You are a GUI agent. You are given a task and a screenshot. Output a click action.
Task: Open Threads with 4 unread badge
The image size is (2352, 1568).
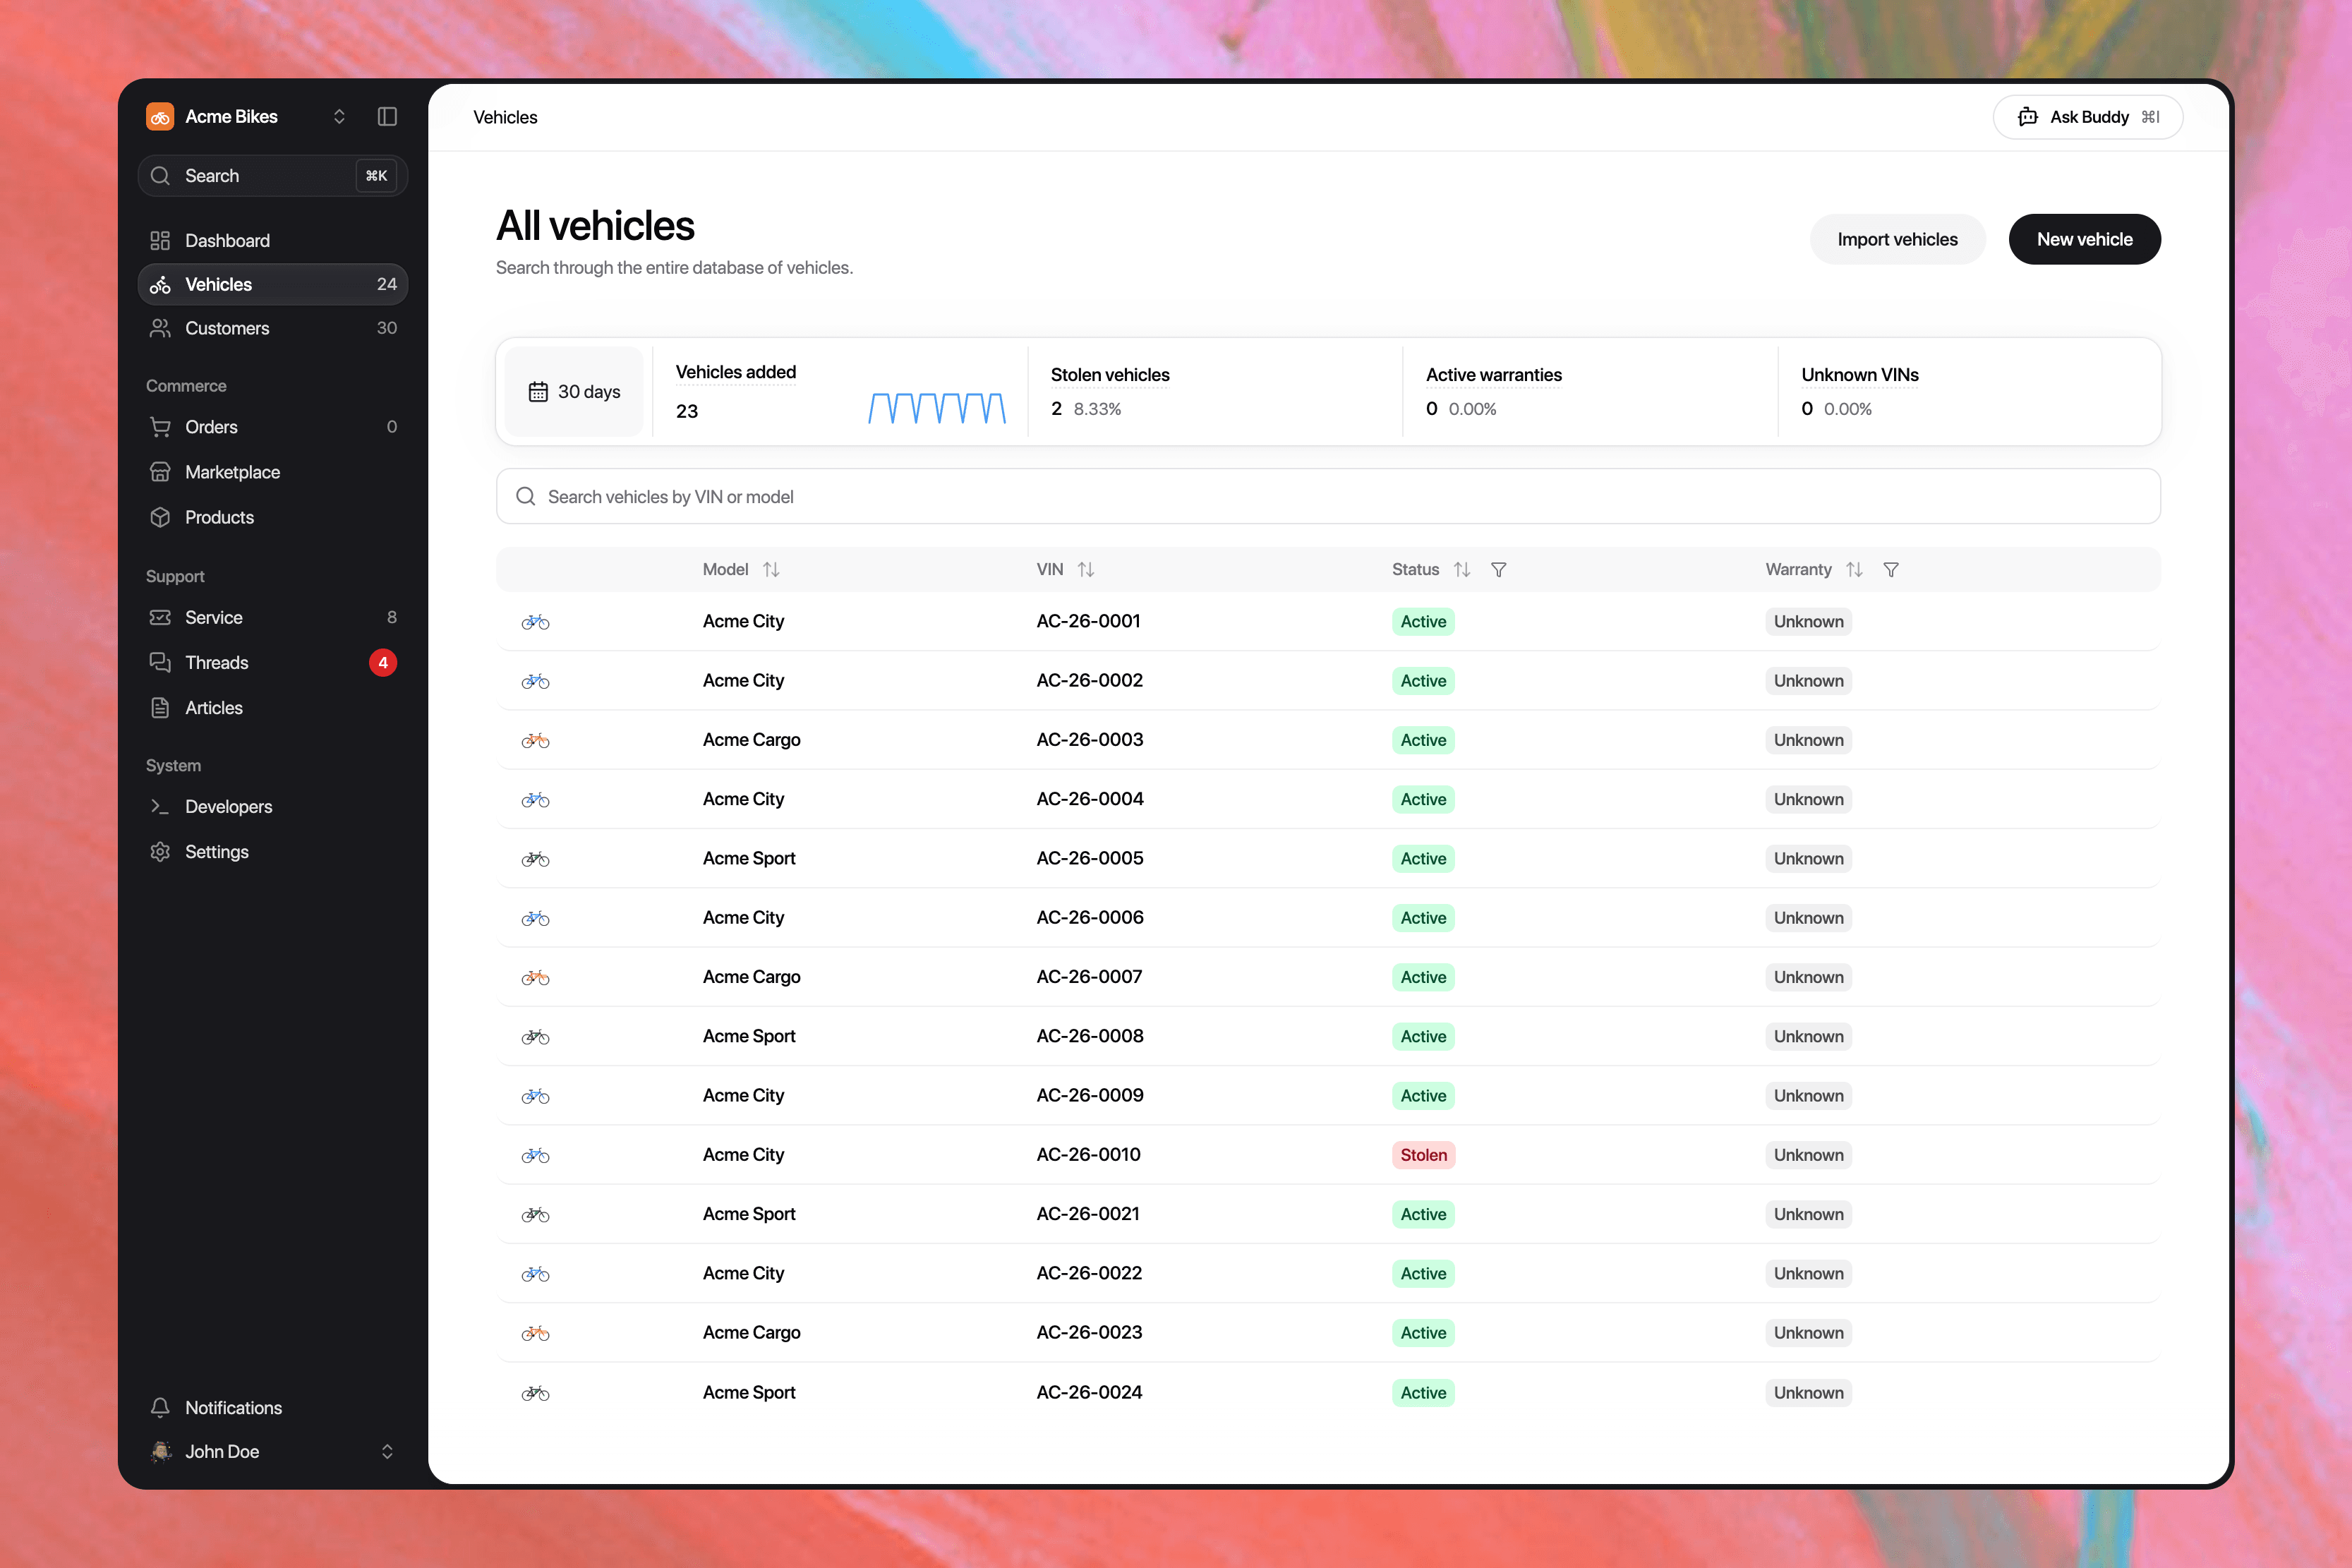tap(272, 662)
